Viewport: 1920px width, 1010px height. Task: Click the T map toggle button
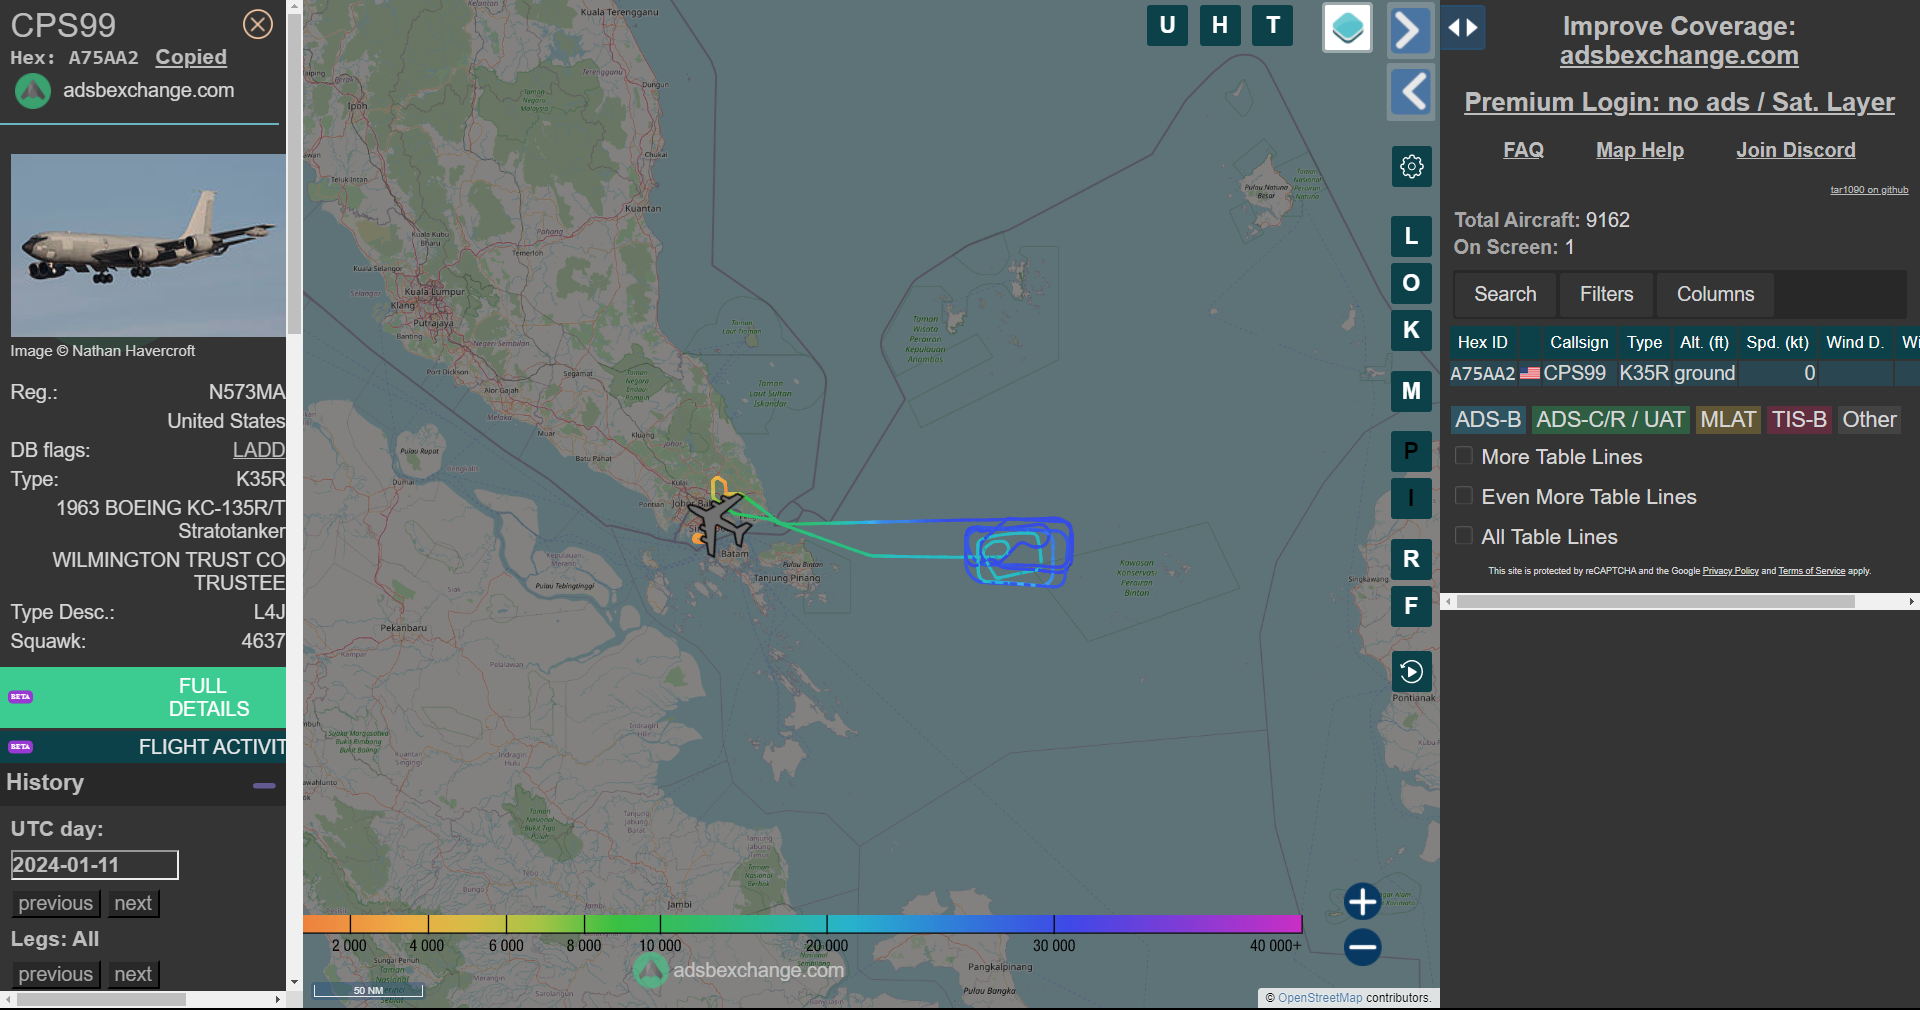tap(1273, 25)
